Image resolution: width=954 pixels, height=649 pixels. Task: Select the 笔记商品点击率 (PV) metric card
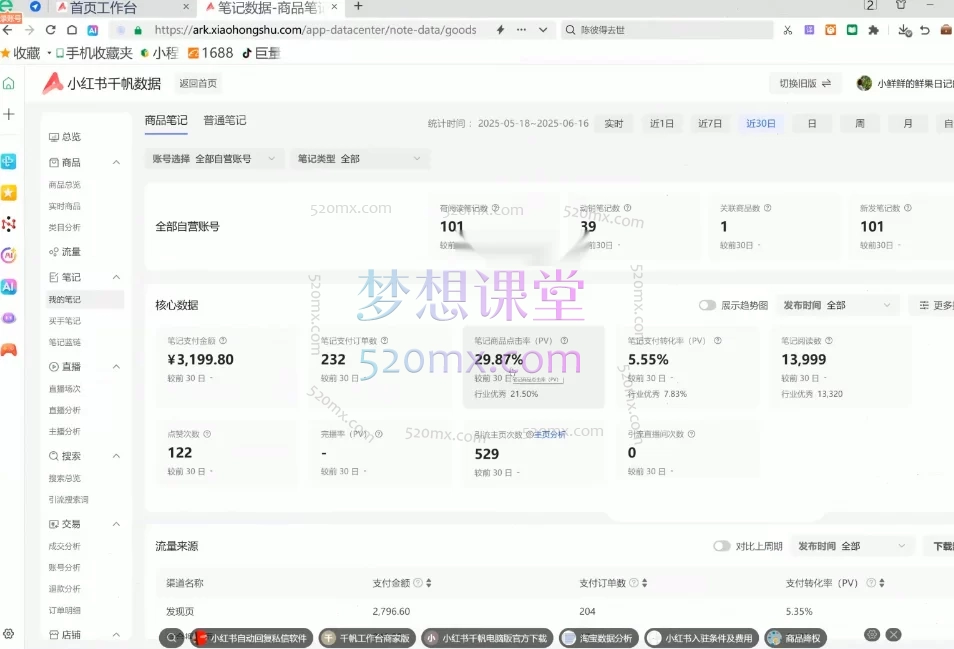point(534,367)
